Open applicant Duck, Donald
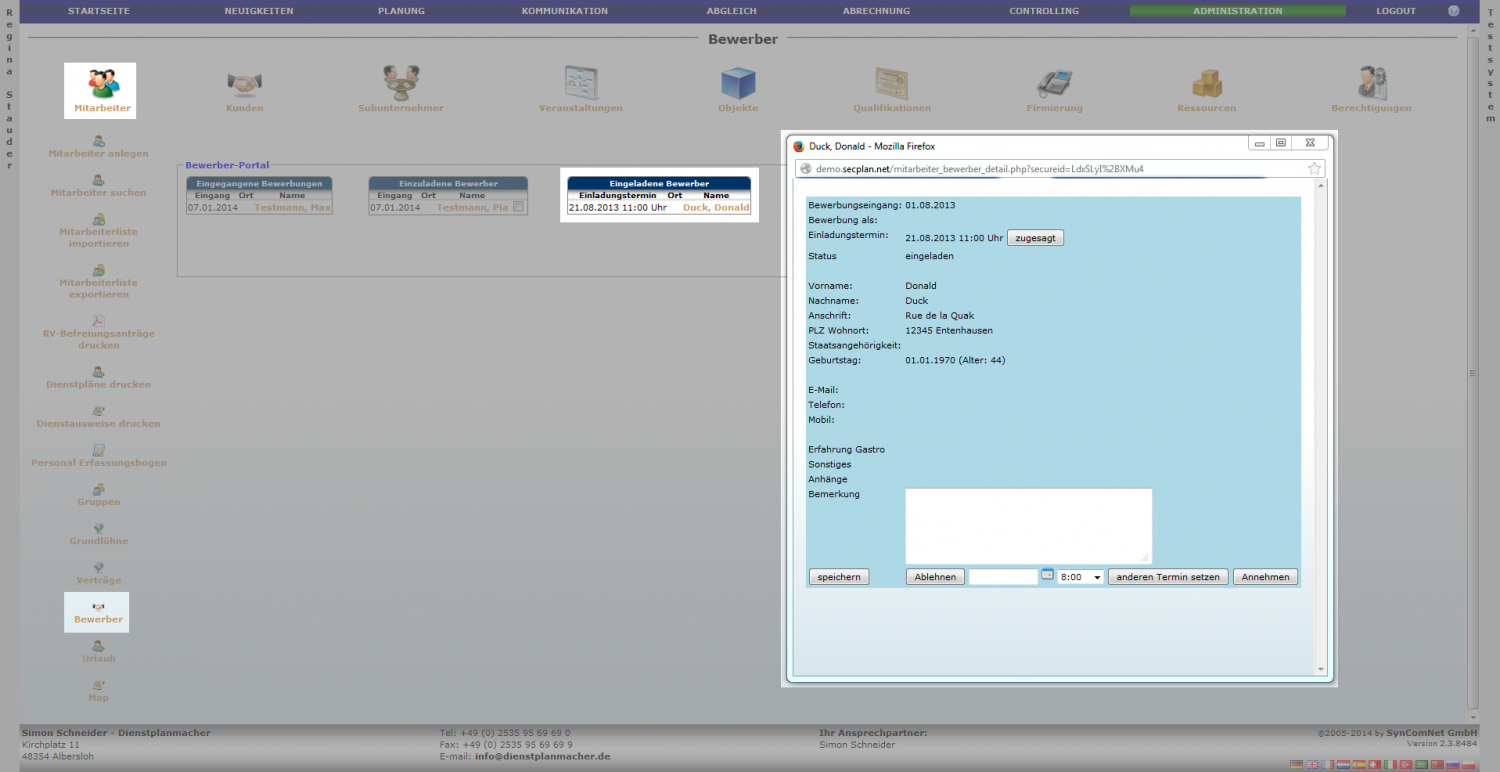Screen dimensions: 1500x772 click(x=716, y=208)
